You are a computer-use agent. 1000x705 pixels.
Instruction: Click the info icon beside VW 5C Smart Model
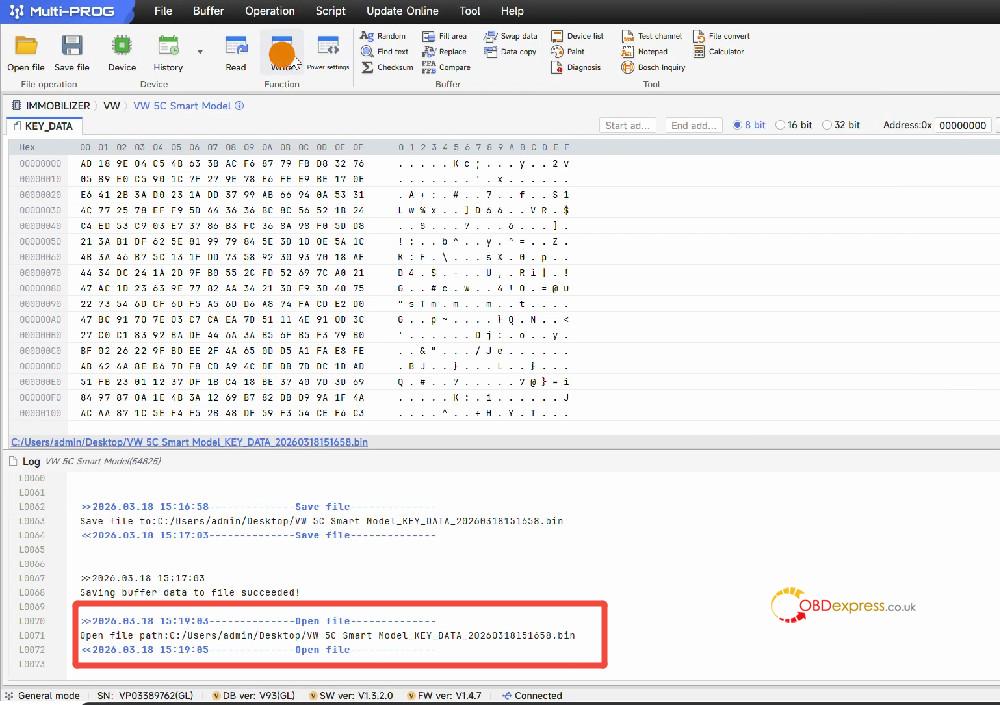click(x=239, y=105)
